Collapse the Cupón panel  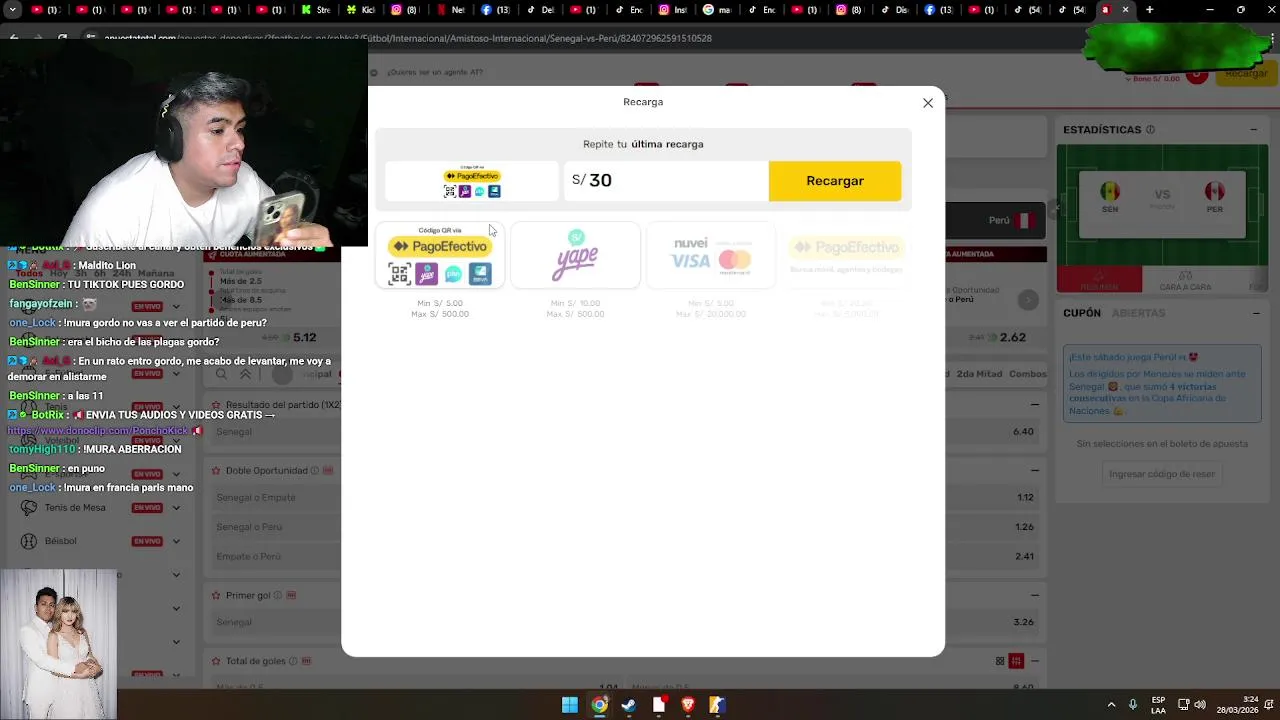tap(1255, 313)
